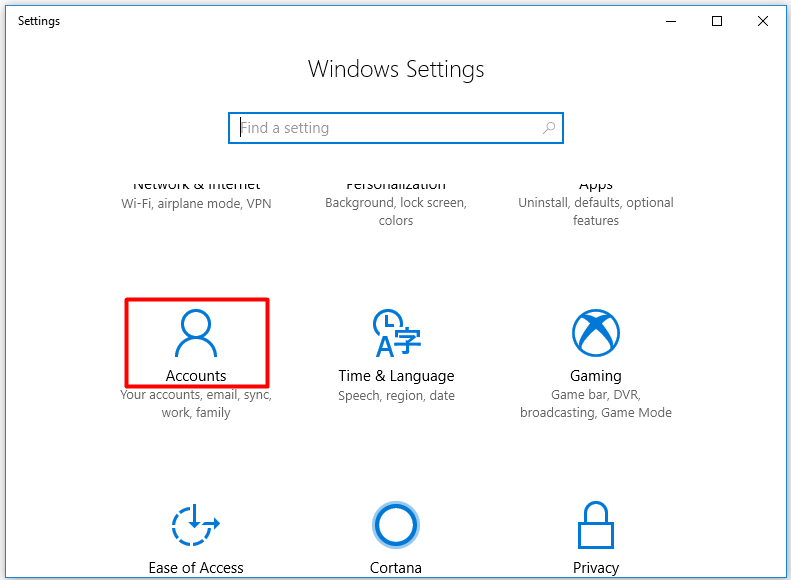This screenshot has width=791, height=580.
Task: Select the Cortana label
Action: (396, 568)
